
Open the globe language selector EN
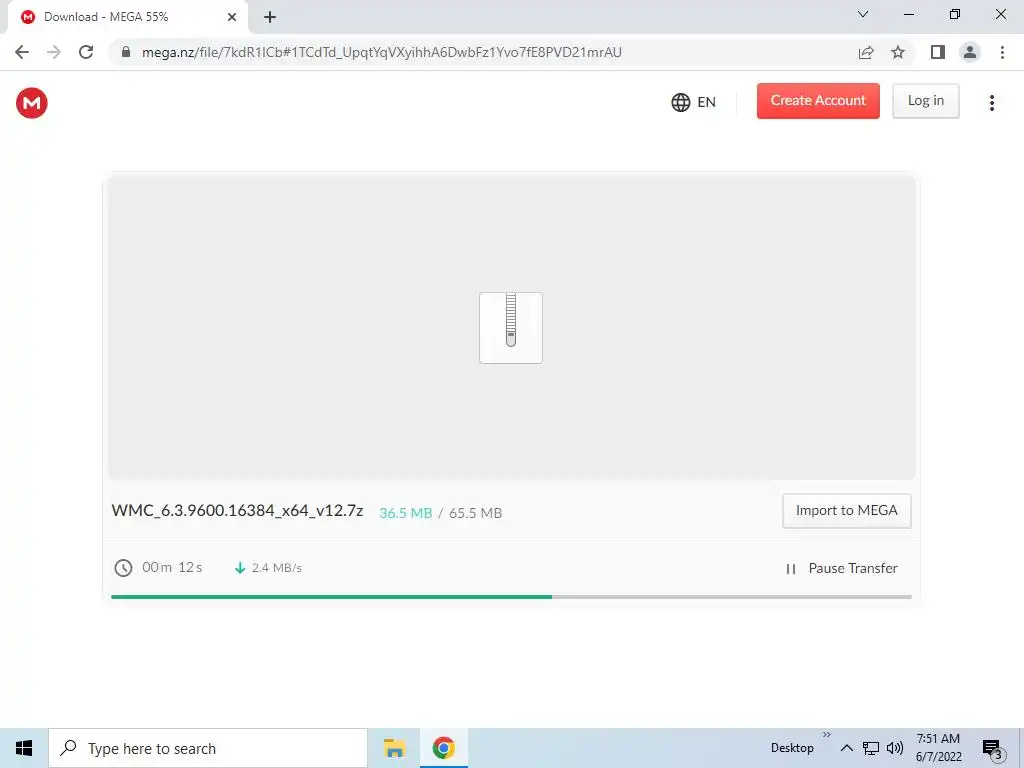click(694, 103)
